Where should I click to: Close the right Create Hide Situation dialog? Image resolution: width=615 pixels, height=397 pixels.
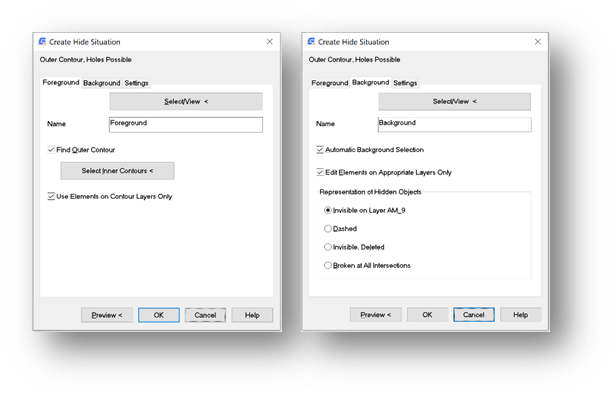538,42
